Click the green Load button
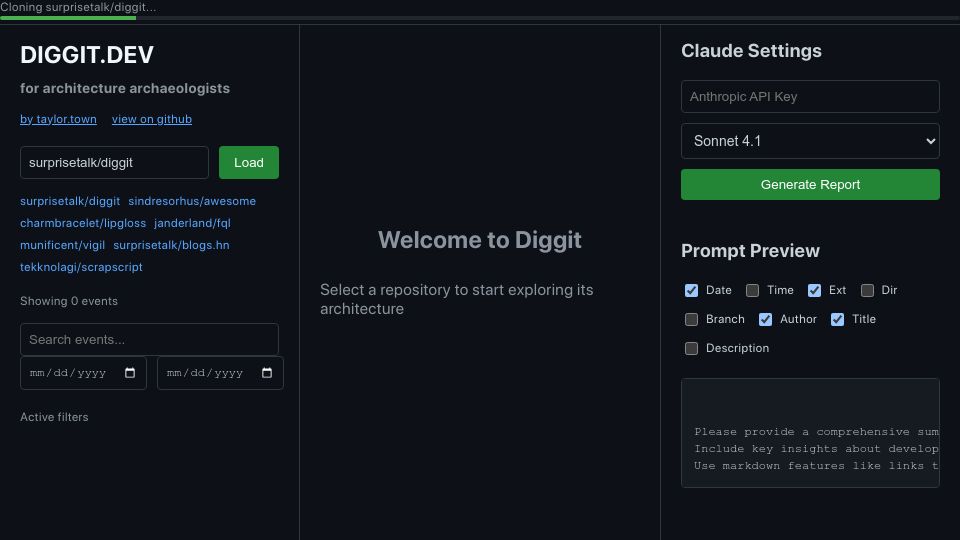 point(249,162)
